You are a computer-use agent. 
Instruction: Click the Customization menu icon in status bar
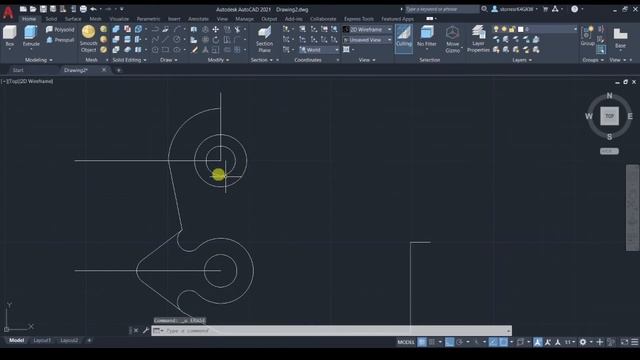[635, 342]
